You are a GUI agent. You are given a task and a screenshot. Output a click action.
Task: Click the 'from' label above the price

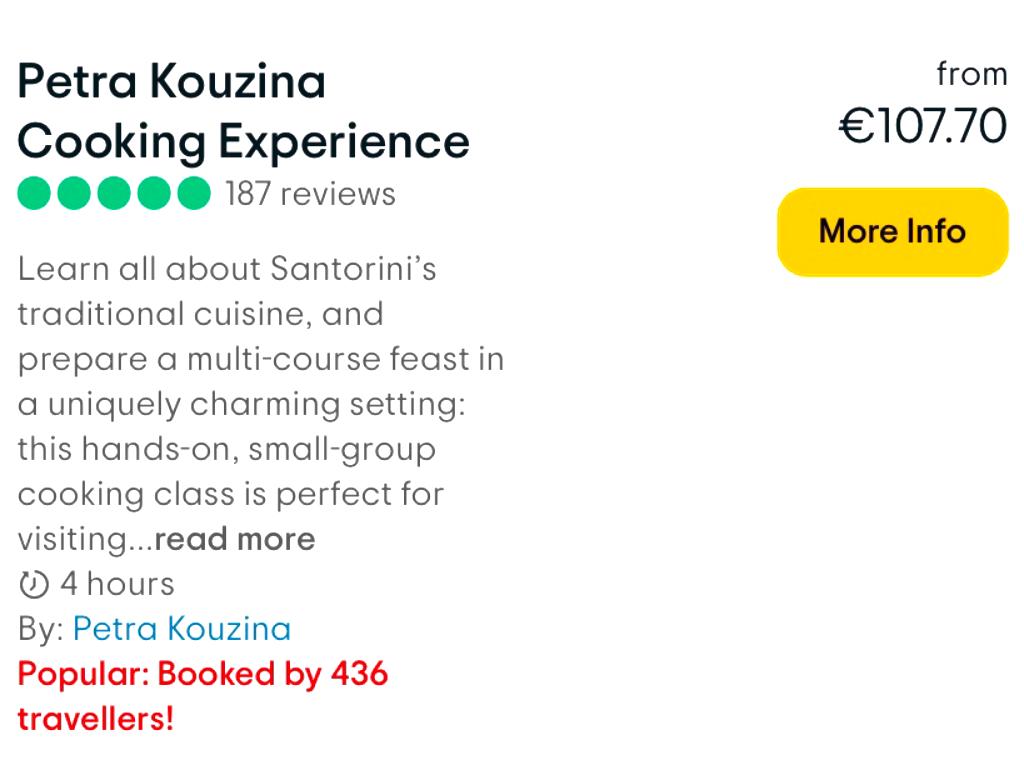coord(972,75)
